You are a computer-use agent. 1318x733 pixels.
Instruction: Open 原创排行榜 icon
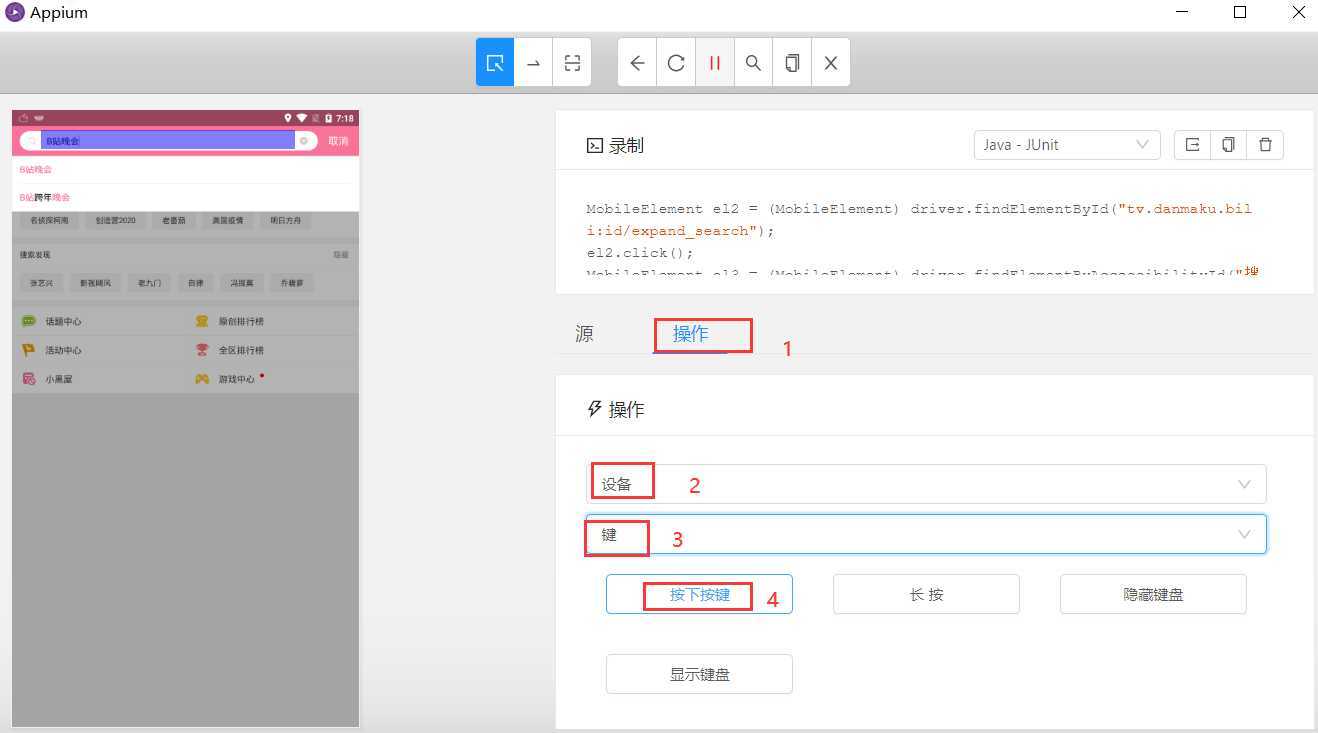point(202,322)
